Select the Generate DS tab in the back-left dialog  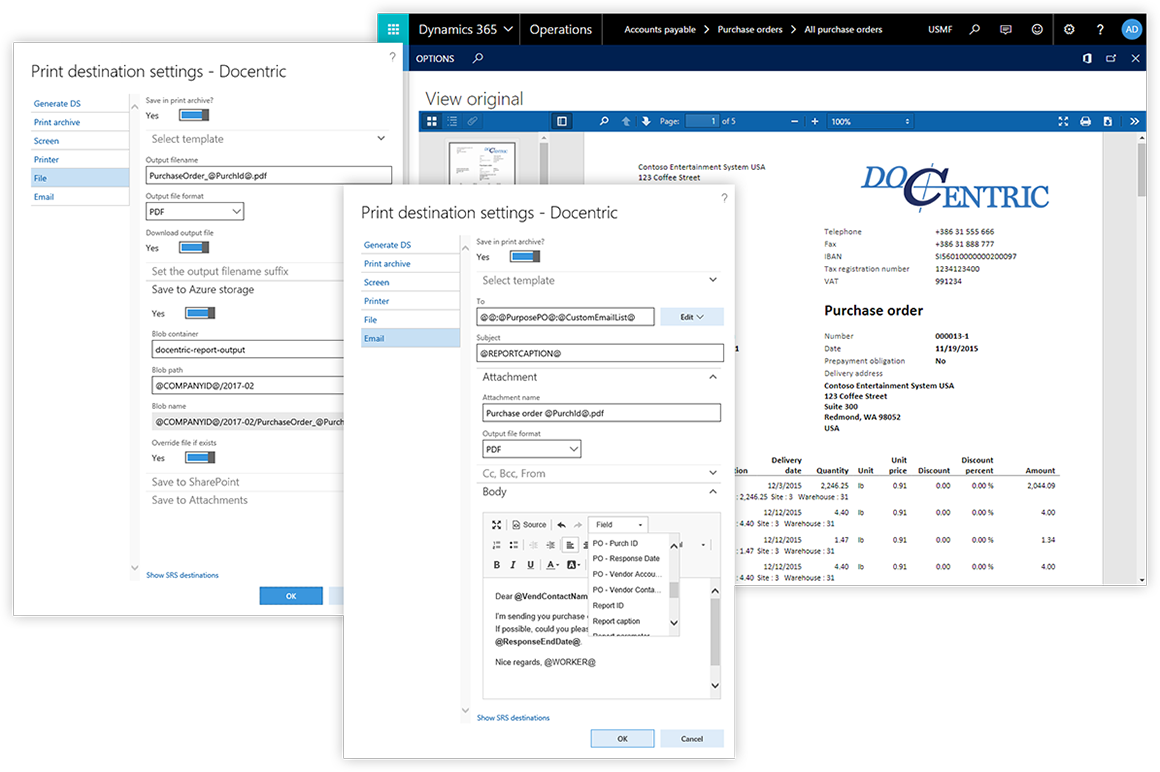(80, 104)
